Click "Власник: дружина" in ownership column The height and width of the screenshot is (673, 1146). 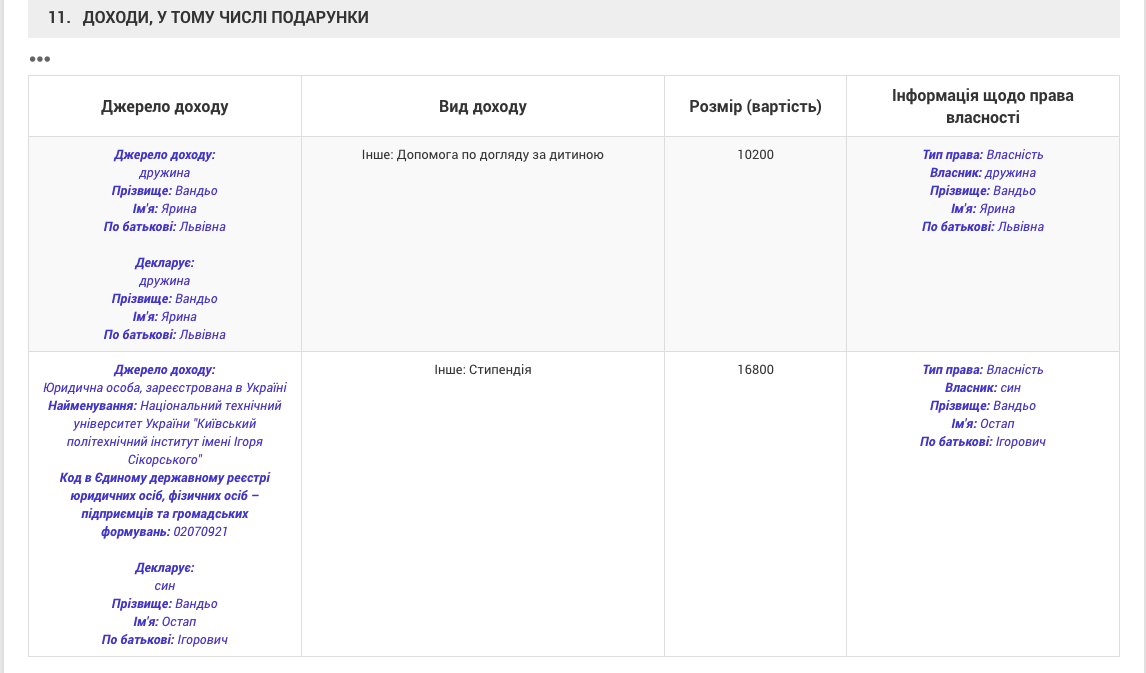pos(982,173)
